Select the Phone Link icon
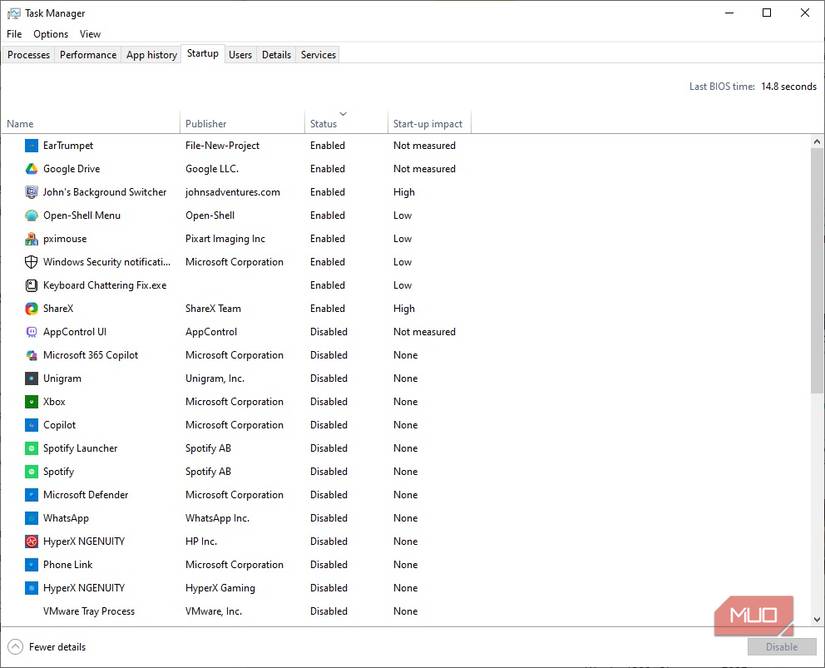Viewport: 825px width, 668px height. pyautogui.click(x=31, y=564)
